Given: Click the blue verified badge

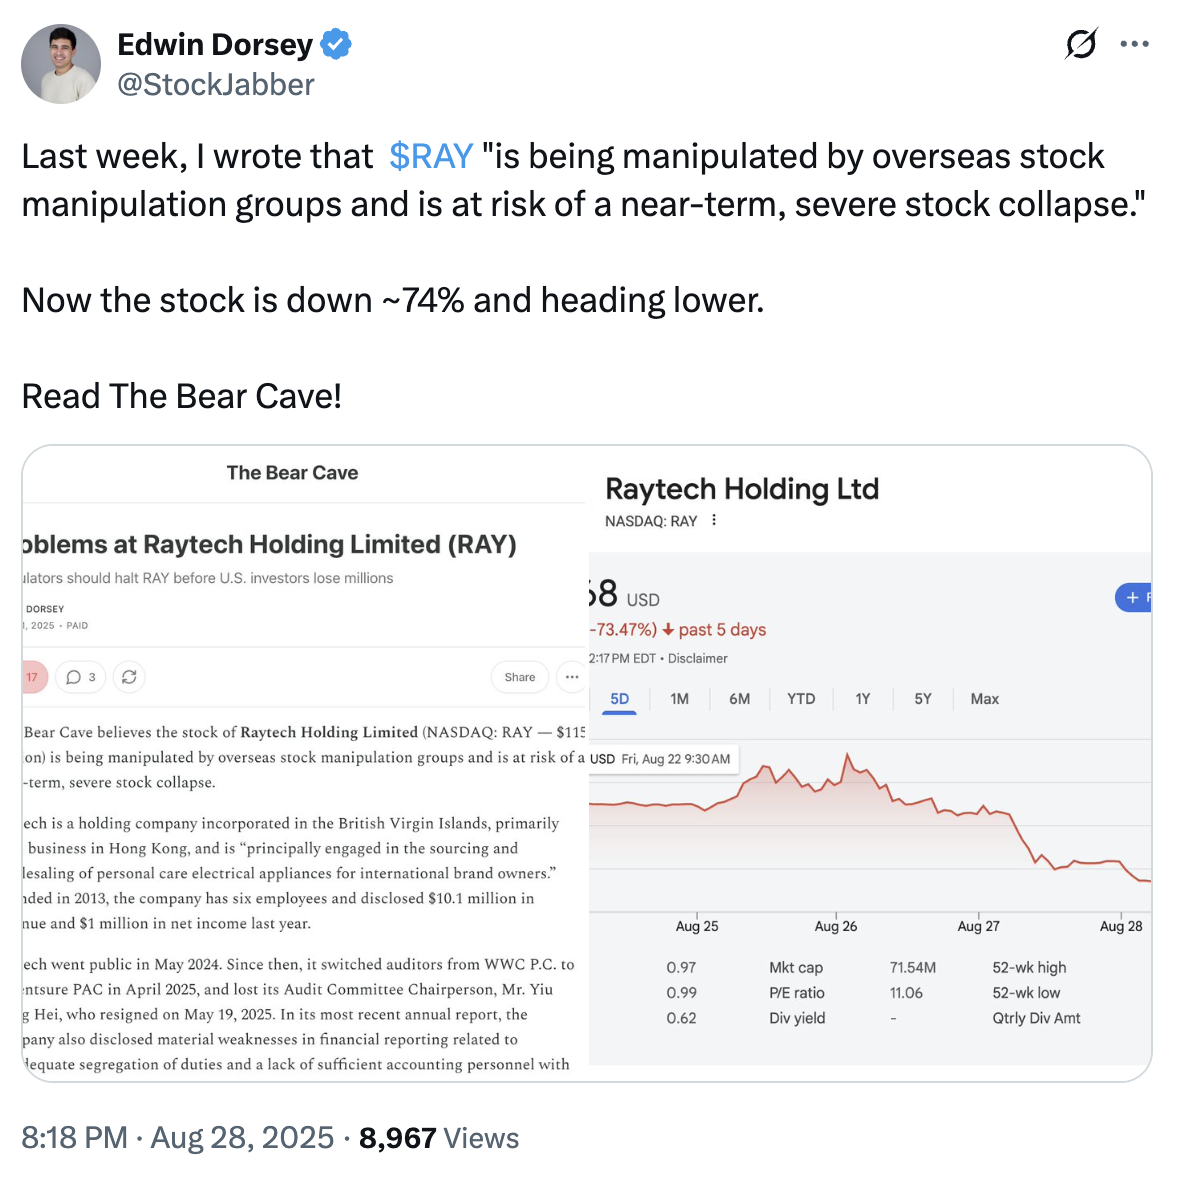Looking at the screenshot, I should tap(336, 45).
